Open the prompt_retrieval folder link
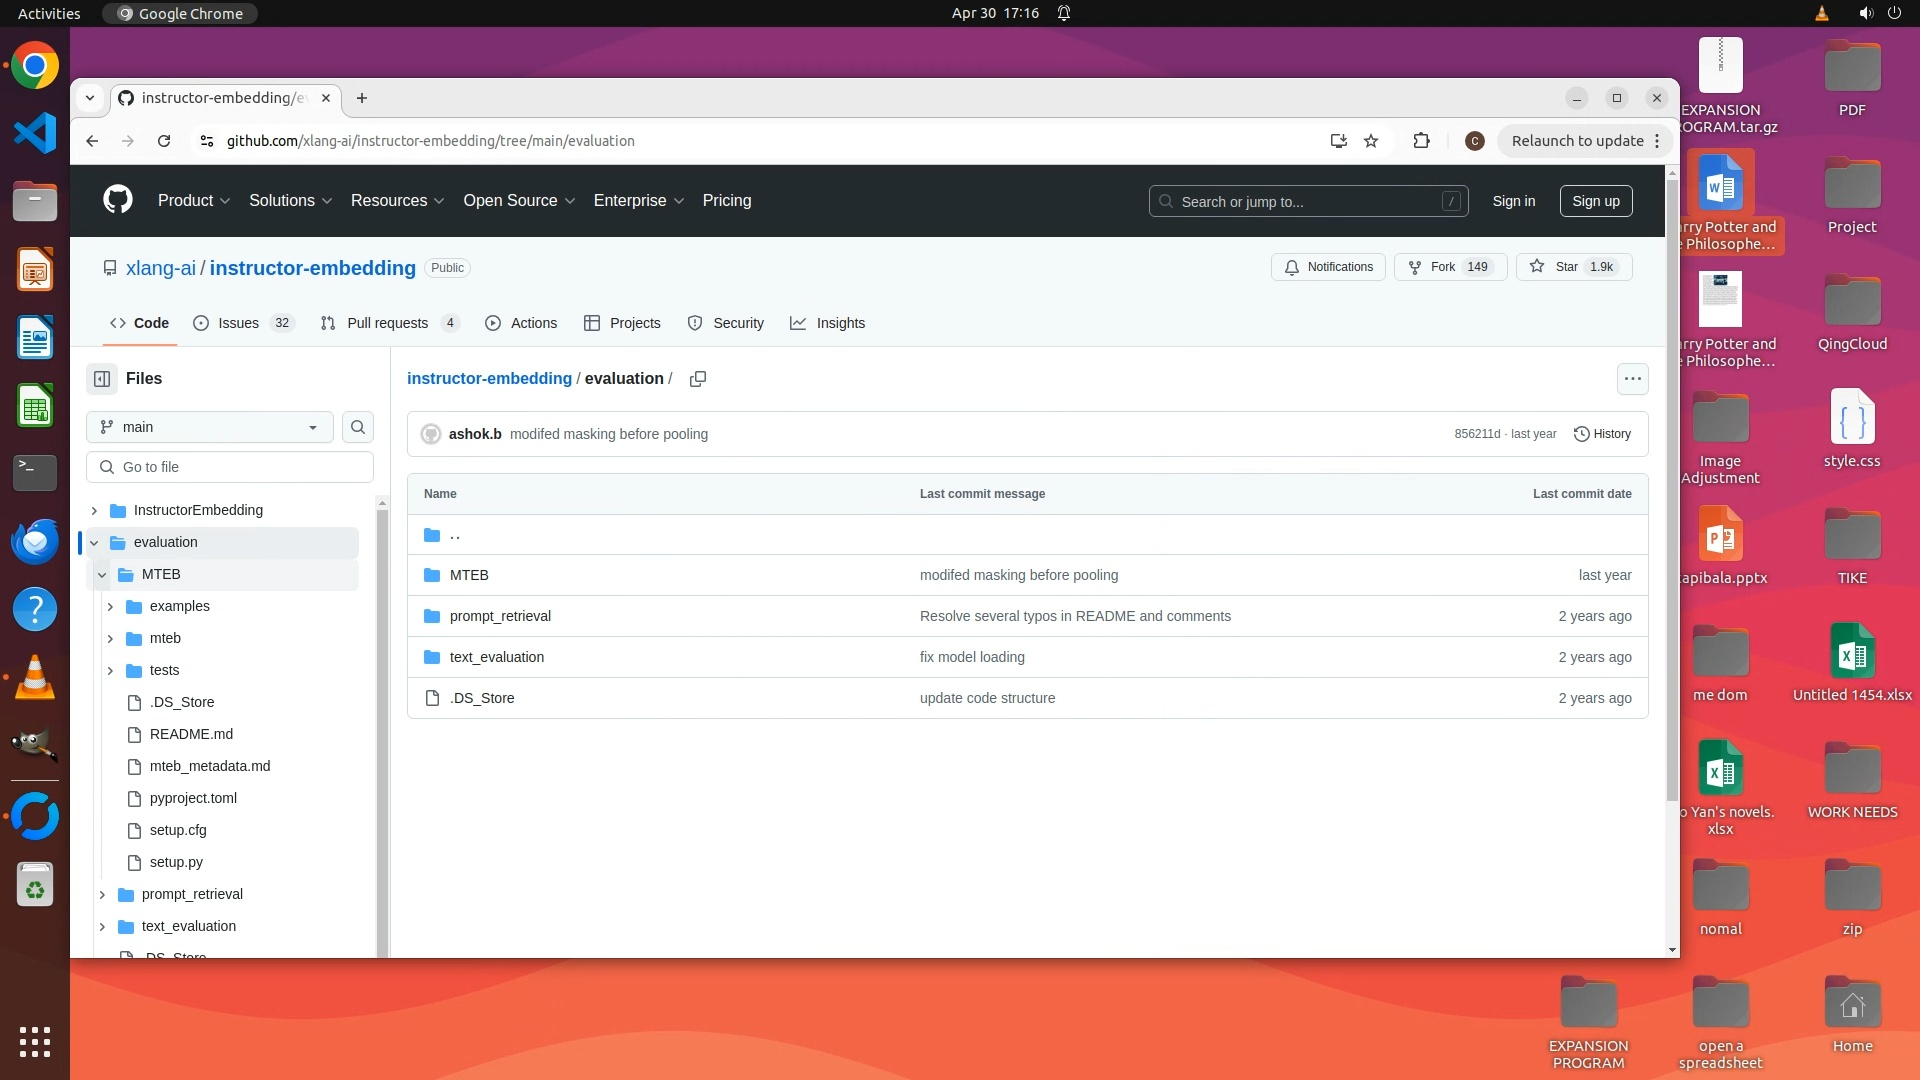Screen dimensions: 1920x1080 click(500, 616)
